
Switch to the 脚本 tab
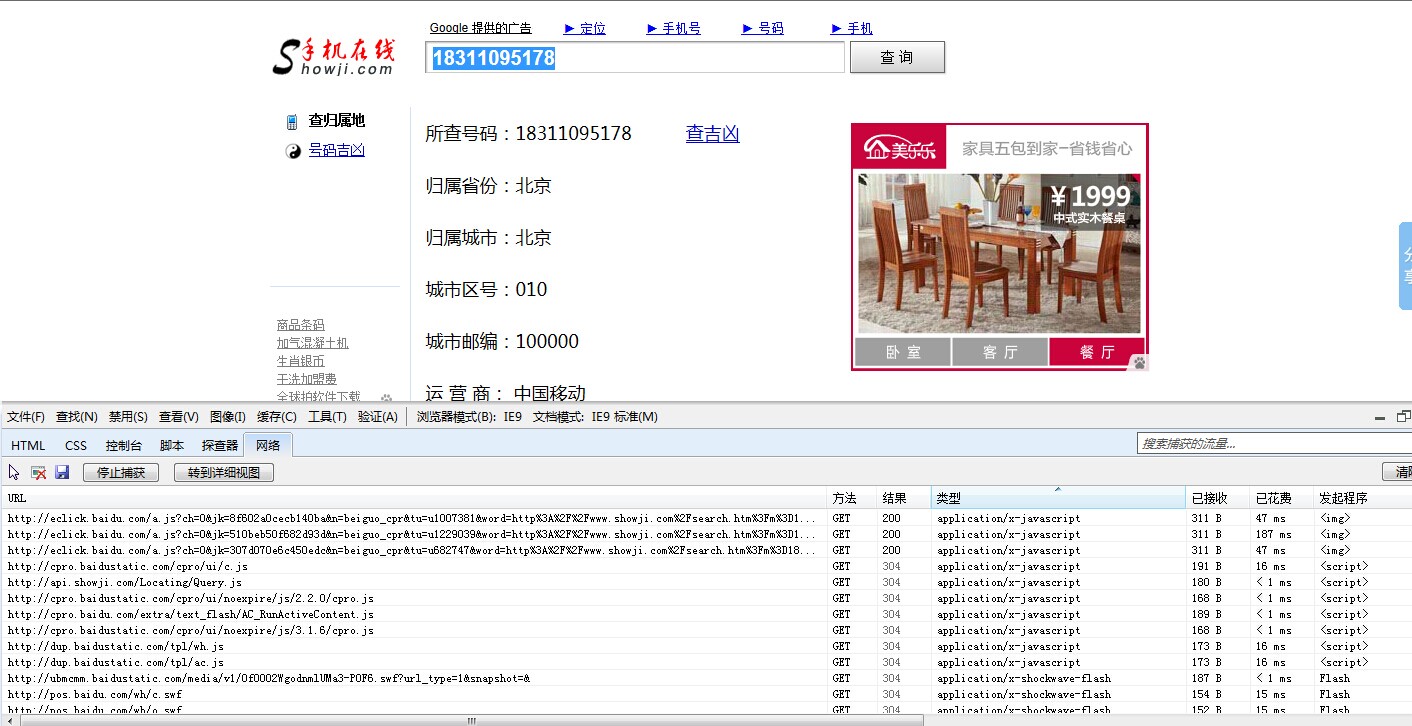(172, 446)
